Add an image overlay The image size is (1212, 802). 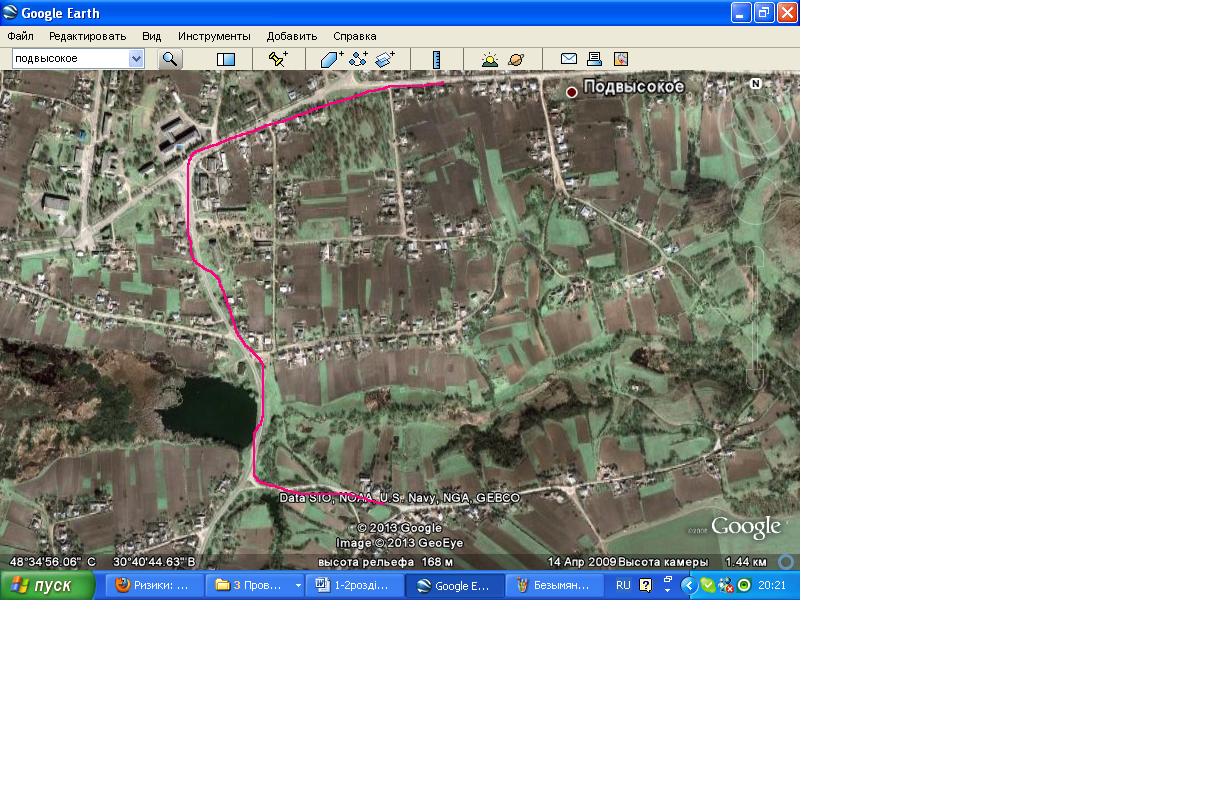(x=385, y=59)
